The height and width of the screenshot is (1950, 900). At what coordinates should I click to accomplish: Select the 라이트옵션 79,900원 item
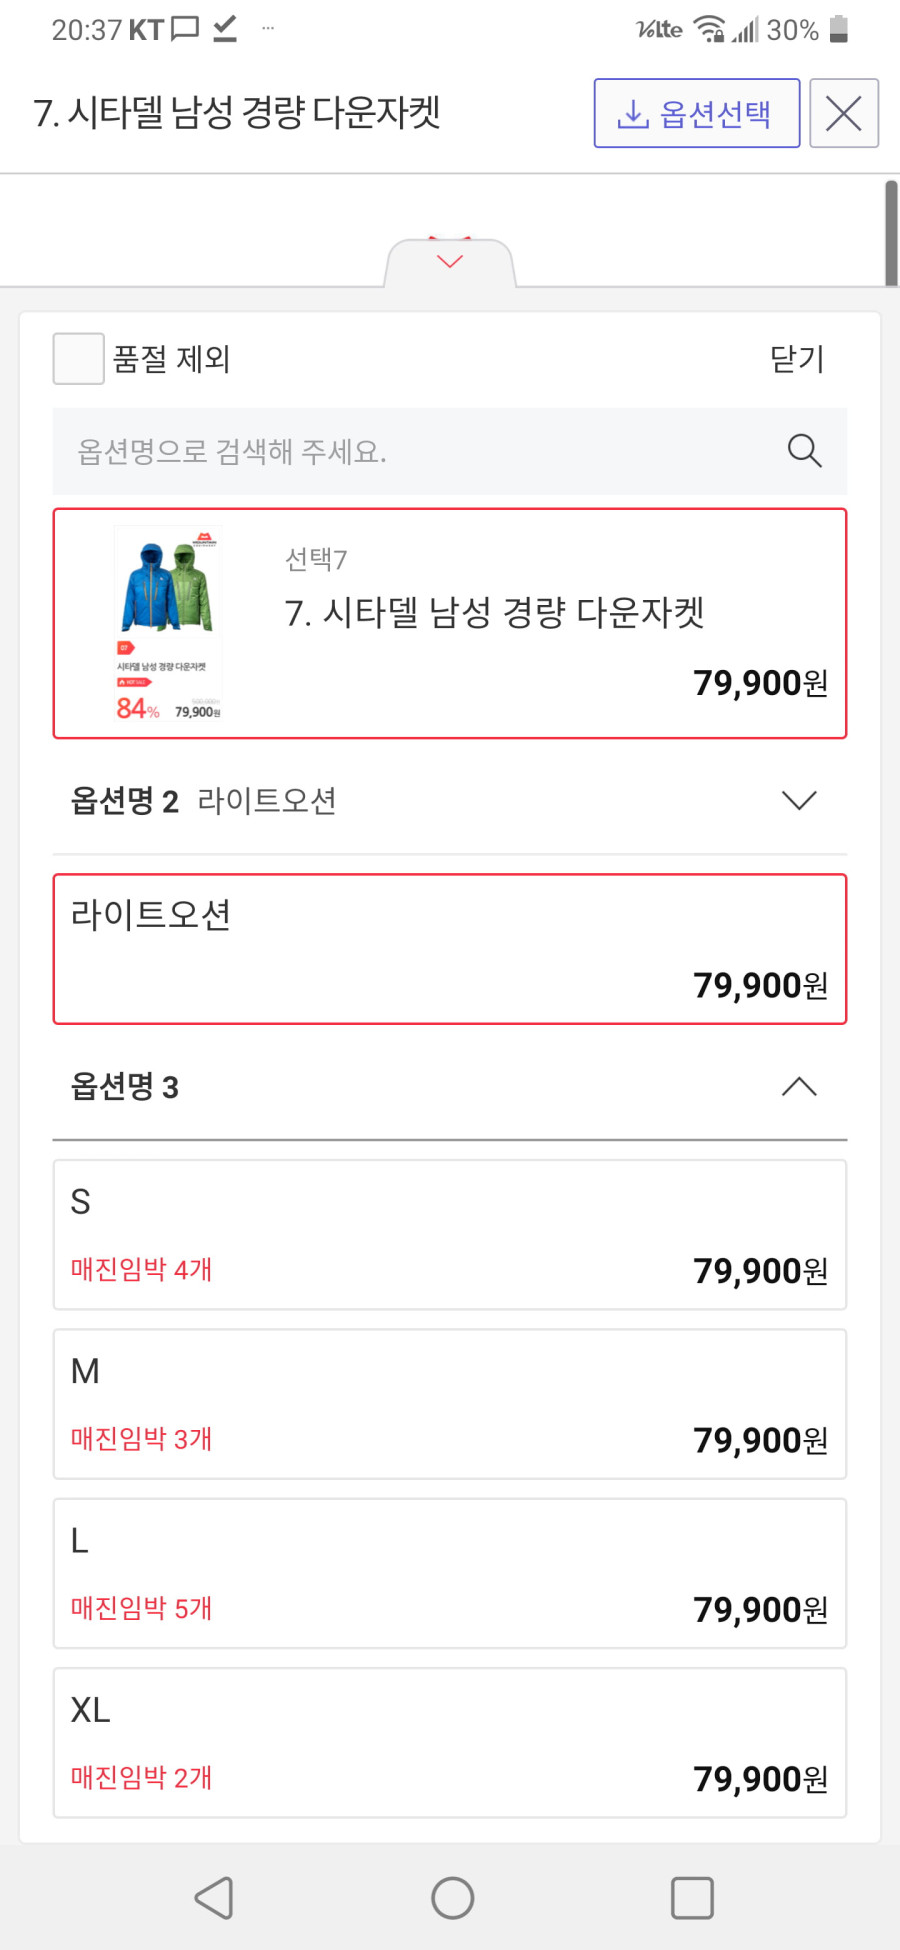[x=450, y=949]
